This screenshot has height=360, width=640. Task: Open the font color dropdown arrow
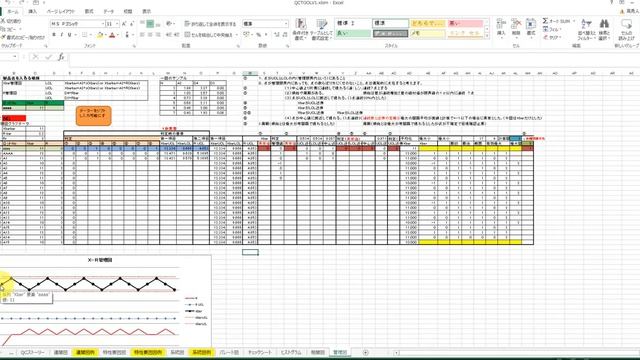pos(118,36)
